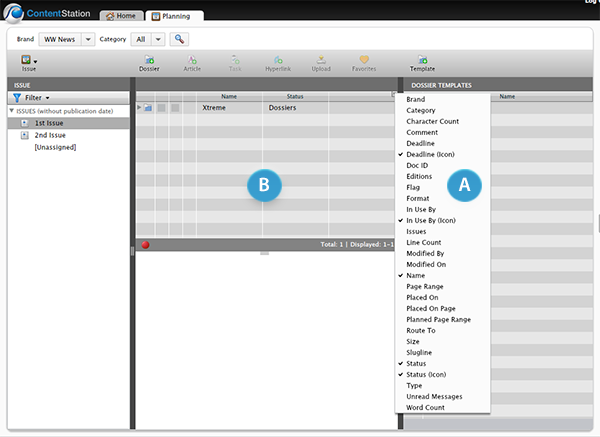Uncheck the In Use By (Icon) column
The image size is (600, 437).
click(x=434, y=220)
